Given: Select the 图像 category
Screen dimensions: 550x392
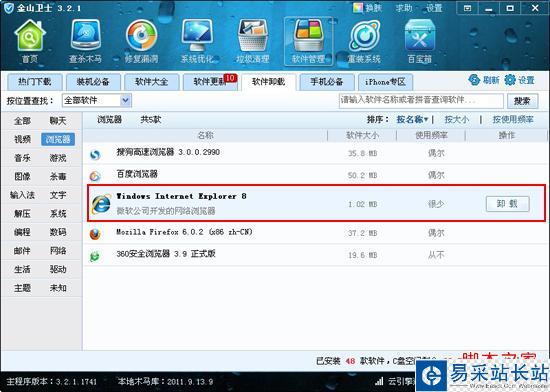Looking at the screenshot, I should coord(22,177).
